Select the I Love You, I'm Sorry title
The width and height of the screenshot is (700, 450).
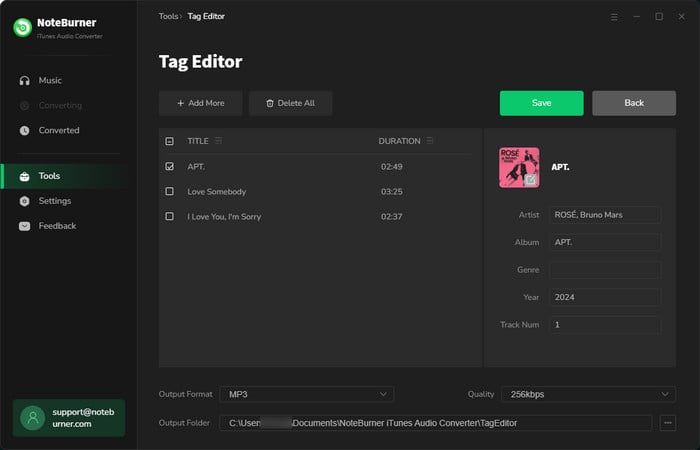224,217
